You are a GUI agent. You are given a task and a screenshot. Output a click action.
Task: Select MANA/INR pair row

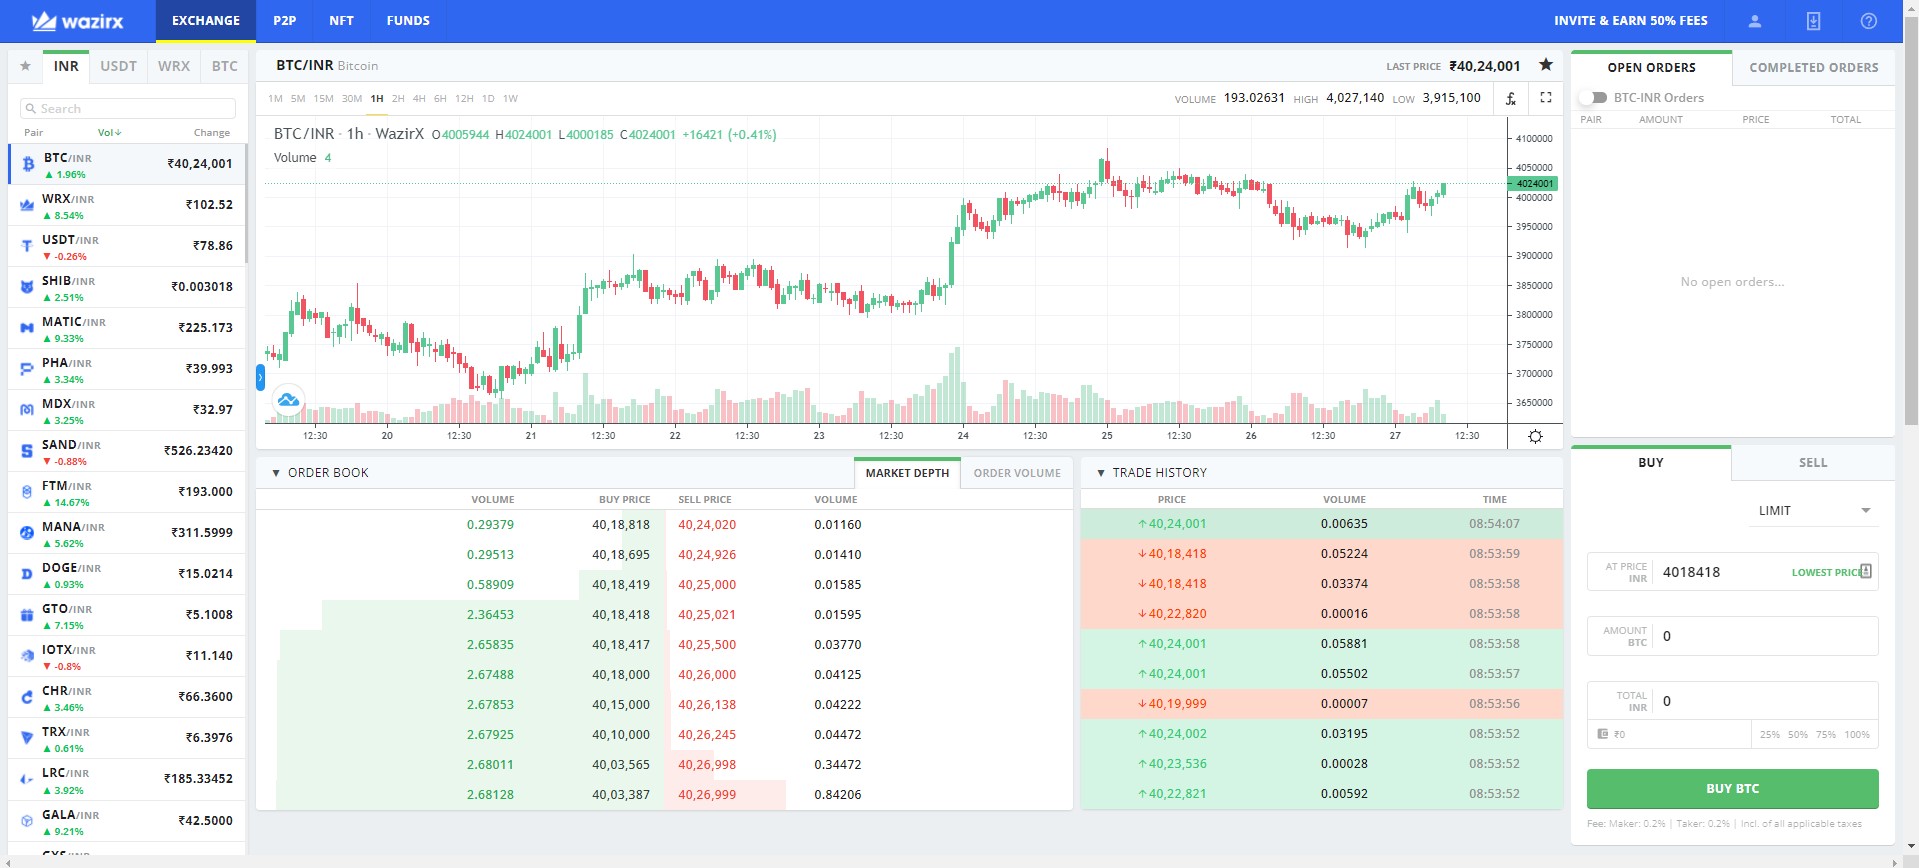click(127, 534)
